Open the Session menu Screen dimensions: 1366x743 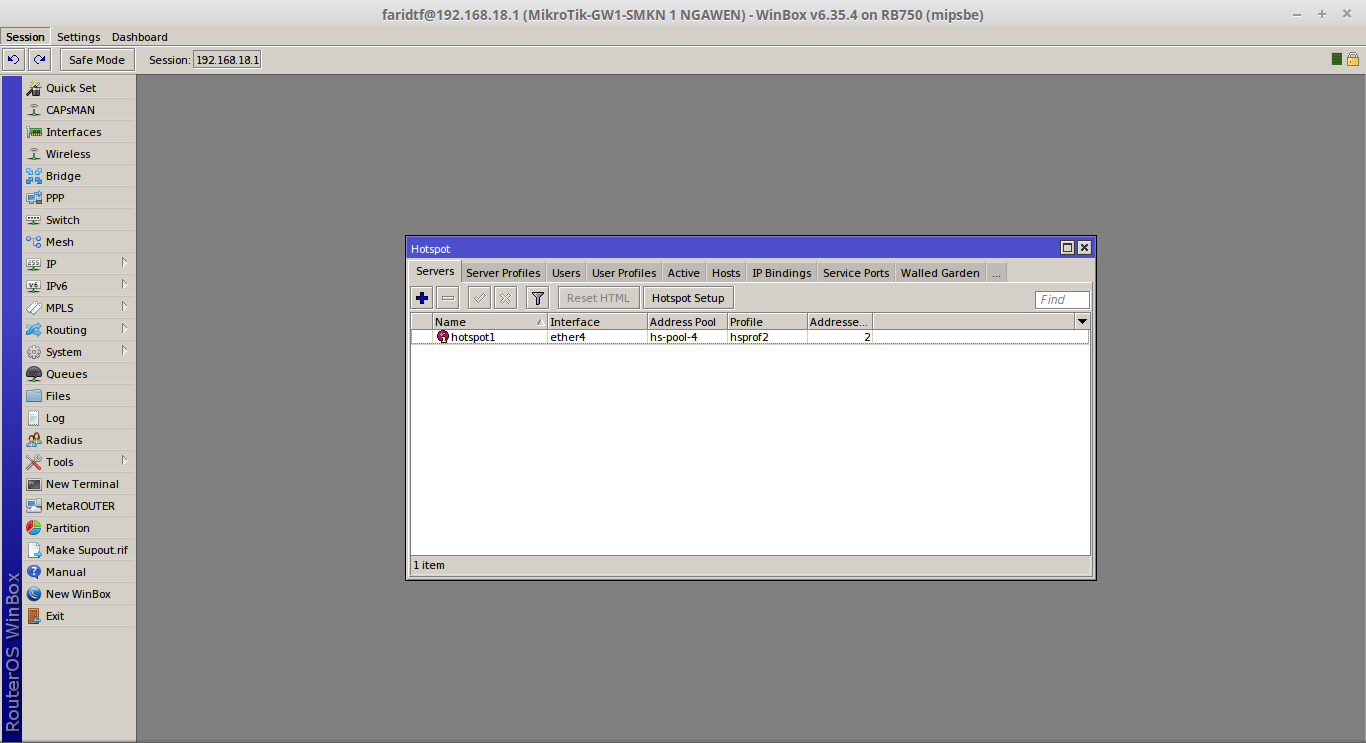pos(25,37)
